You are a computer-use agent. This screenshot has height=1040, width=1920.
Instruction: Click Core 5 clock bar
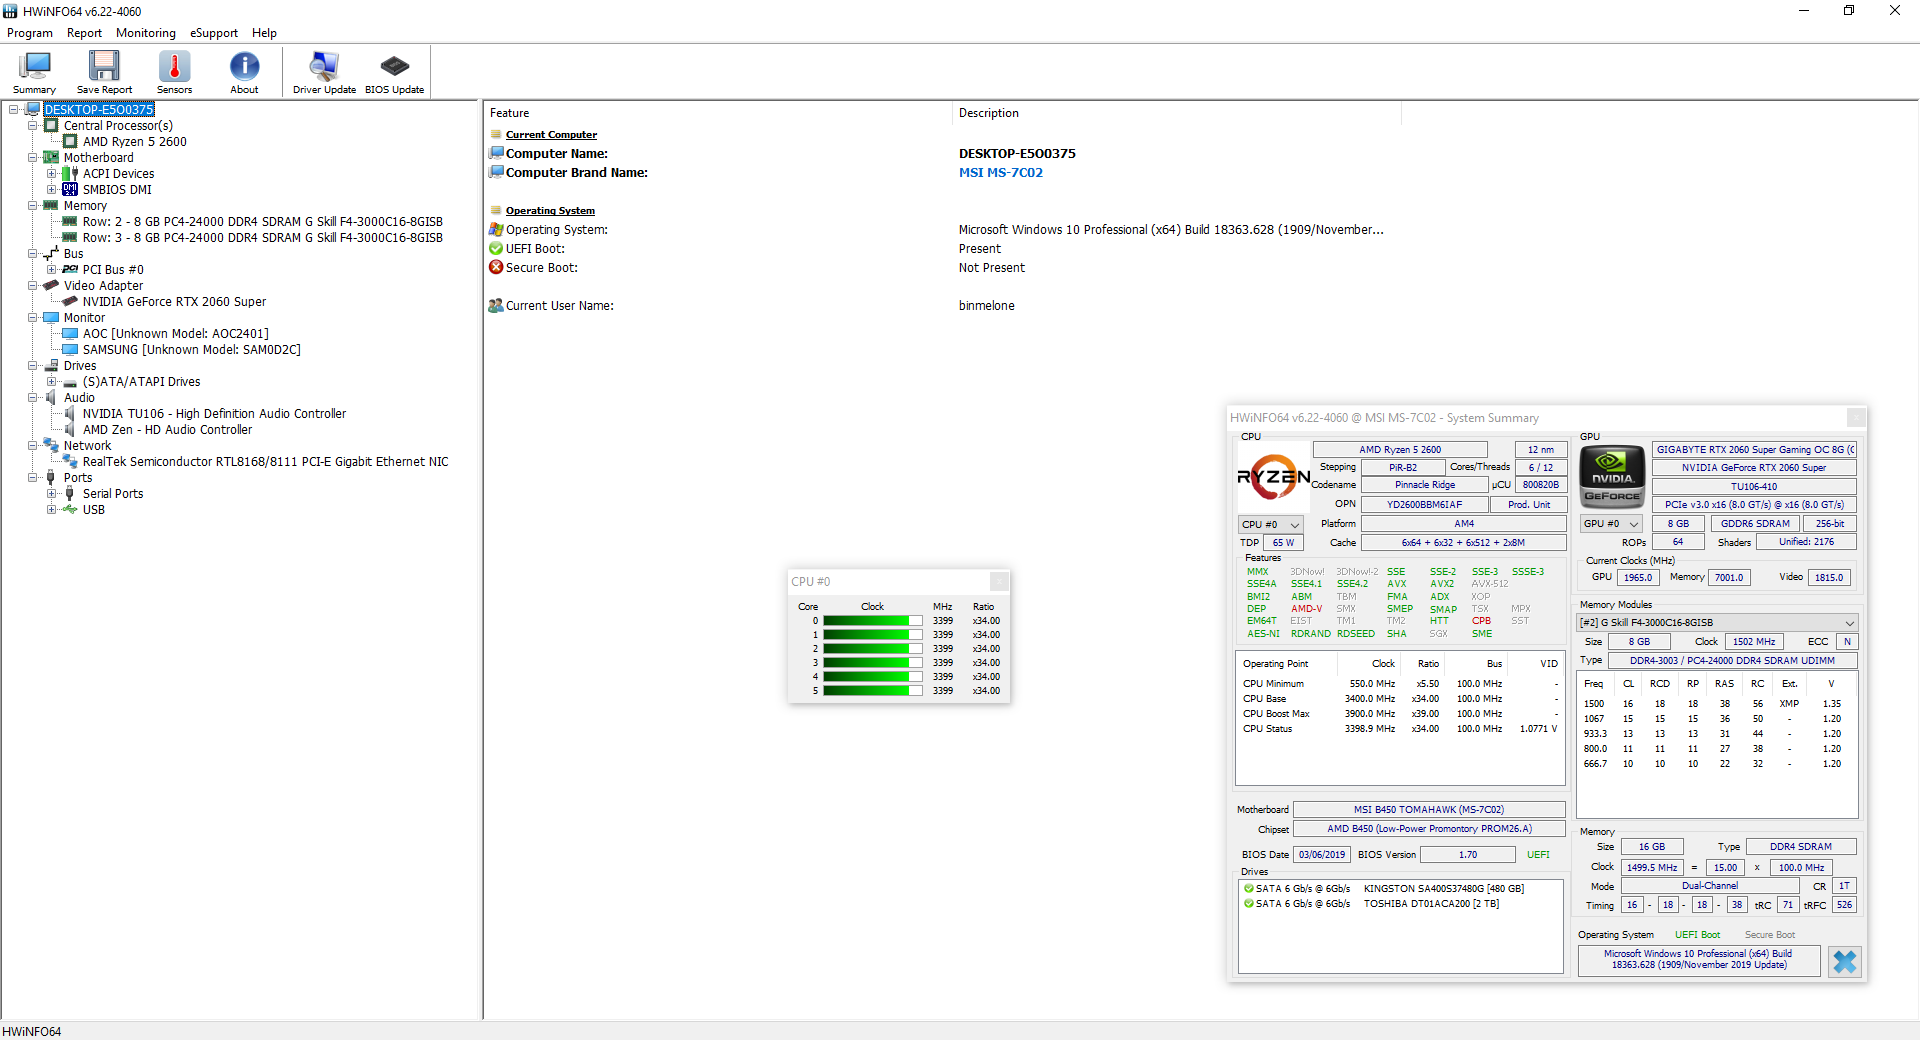point(873,691)
